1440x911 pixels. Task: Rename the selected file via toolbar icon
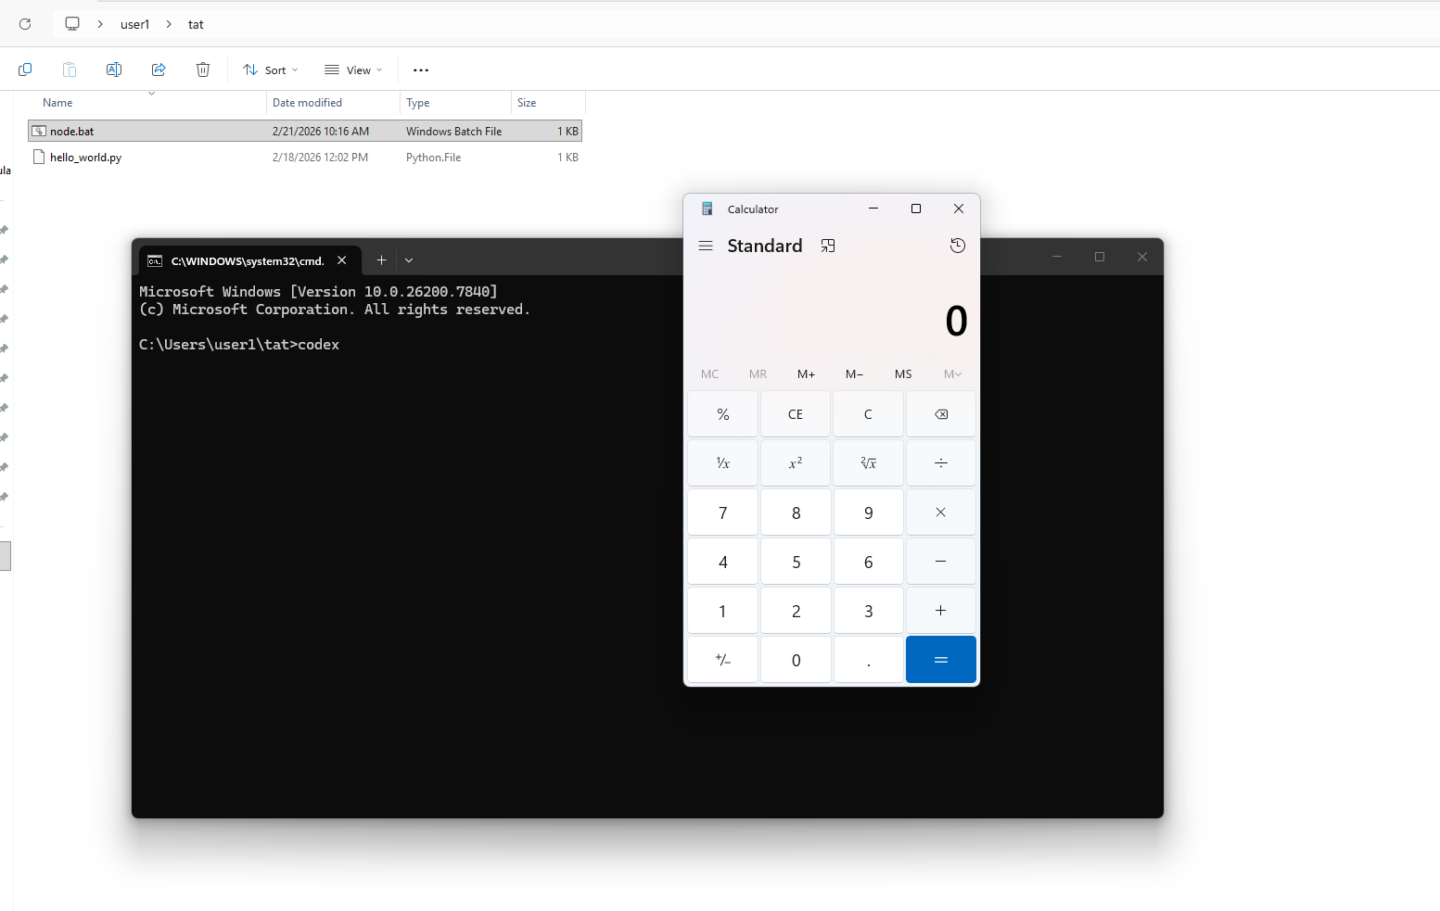click(x=114, y=70)
